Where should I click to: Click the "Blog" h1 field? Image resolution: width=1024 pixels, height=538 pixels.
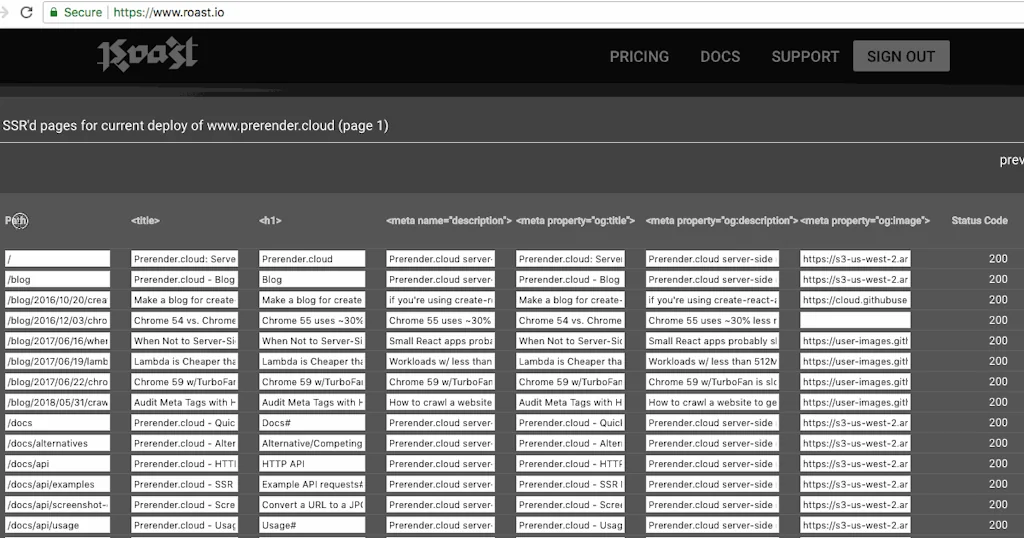click(x=312, y=279)
